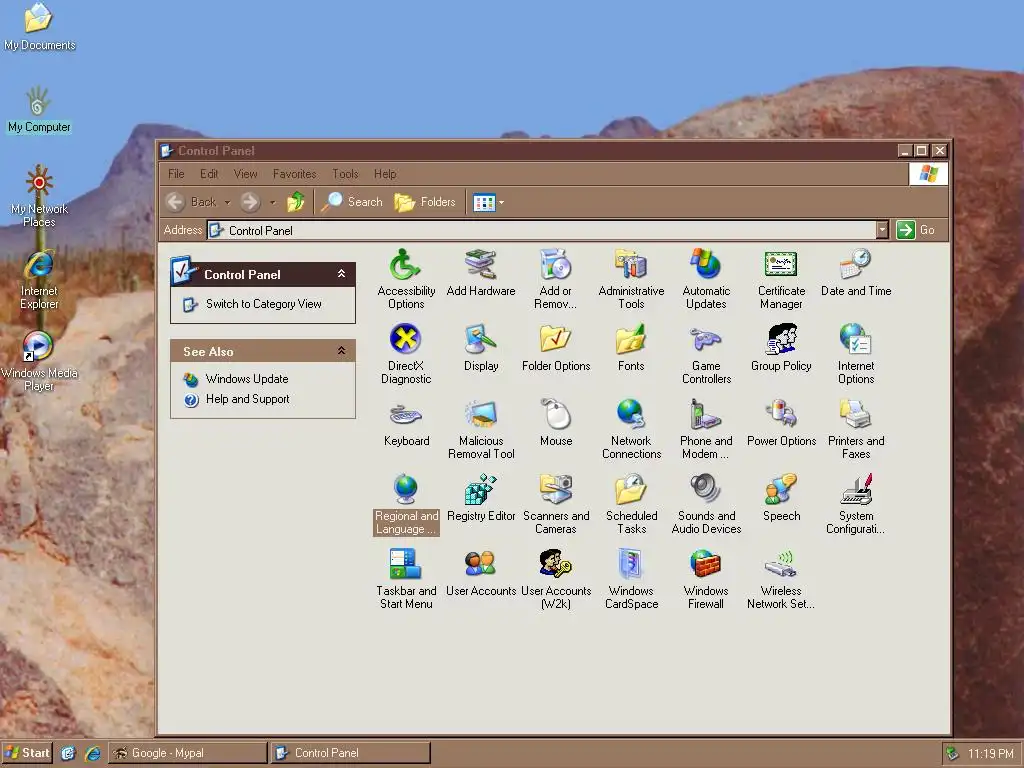Viewport: 1024px width, 768px height.
Task: Open the Views dropdown button
Action: point(488,202)
